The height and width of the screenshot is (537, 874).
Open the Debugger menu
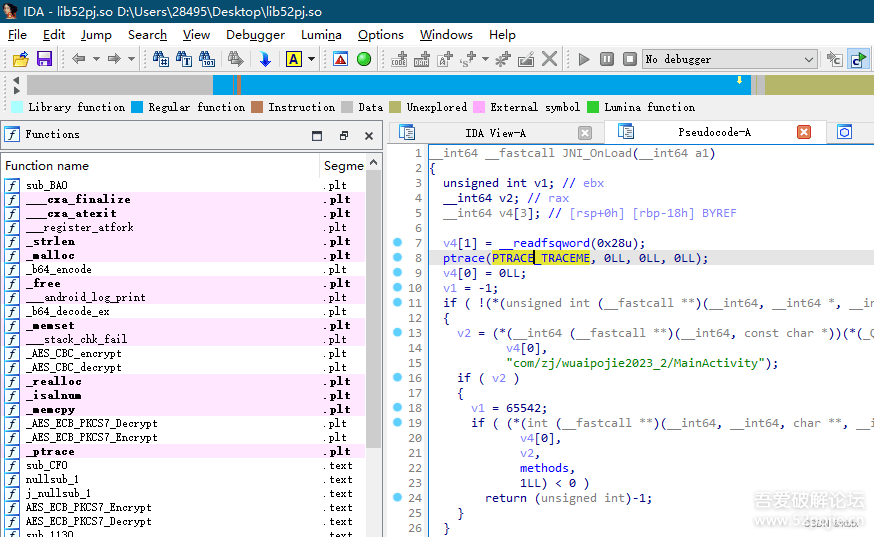click(x=255, y=34)
